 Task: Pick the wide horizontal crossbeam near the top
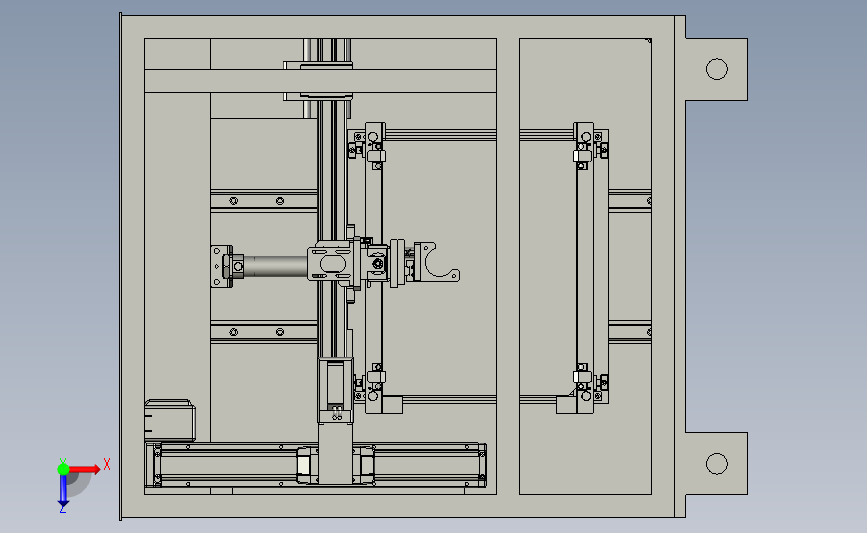click(x=320, y=81)
